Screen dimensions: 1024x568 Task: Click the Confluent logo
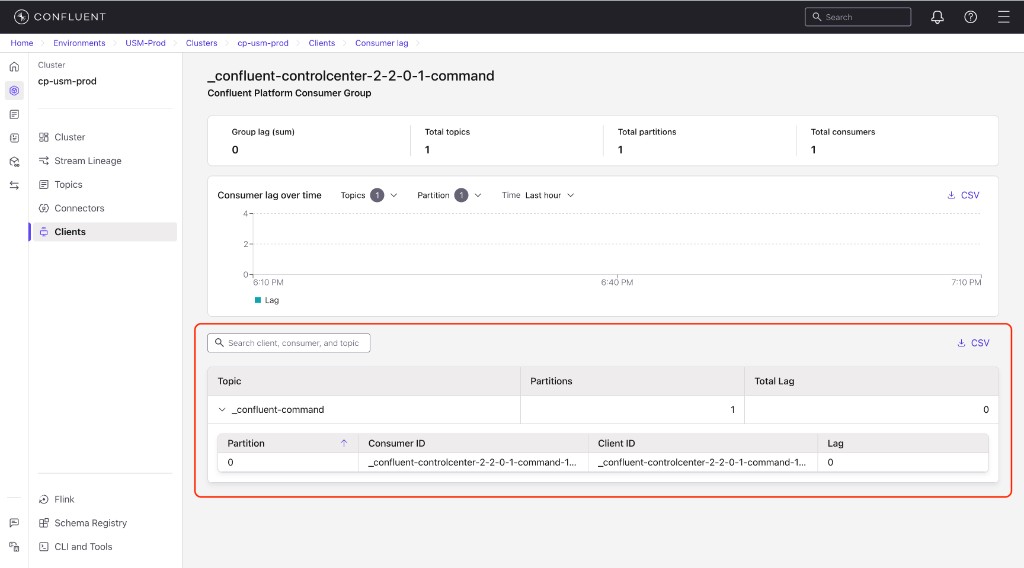click(60, 17)
